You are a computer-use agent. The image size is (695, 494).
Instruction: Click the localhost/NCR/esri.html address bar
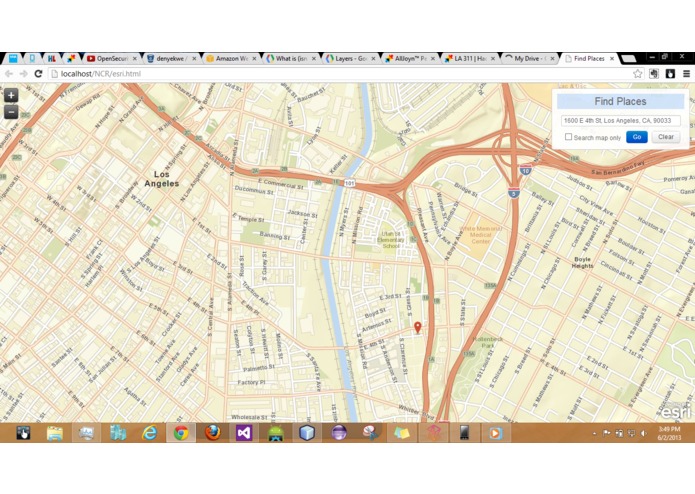tap(339, 74)
